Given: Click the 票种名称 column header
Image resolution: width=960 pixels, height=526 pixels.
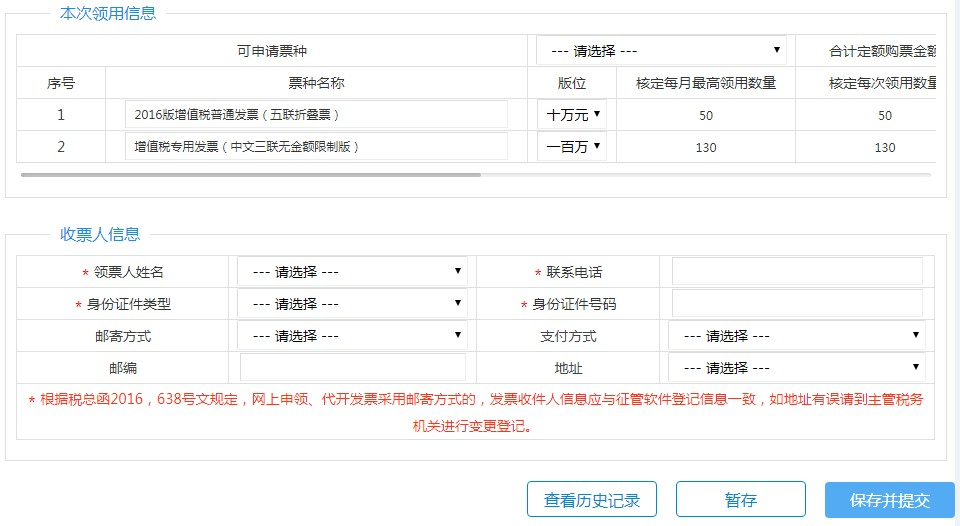Looking at the screenshot, I should pyautogui.click(x=317, y=83).
